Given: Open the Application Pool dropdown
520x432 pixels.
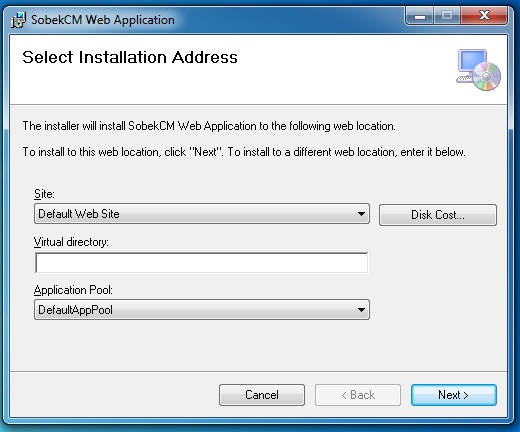Looking at the screenshot, I should tap(202, 310).
